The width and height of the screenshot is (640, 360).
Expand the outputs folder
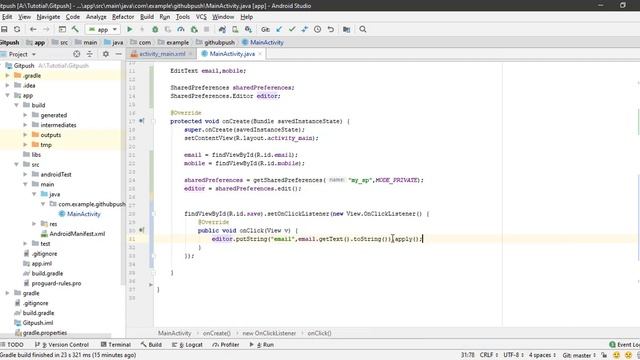[x=25, y=135]
